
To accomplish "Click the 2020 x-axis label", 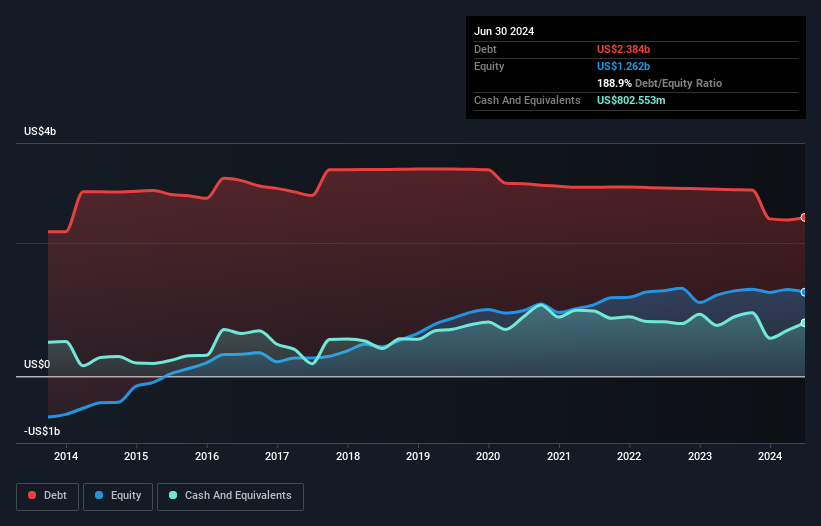I will pyautogui.click(x=488, y=456).
